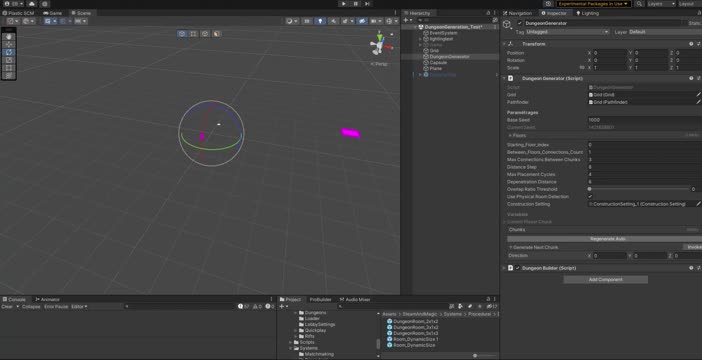
Task: Toggle scene lighting bulb icon
Action: click(x=320, y=21)
